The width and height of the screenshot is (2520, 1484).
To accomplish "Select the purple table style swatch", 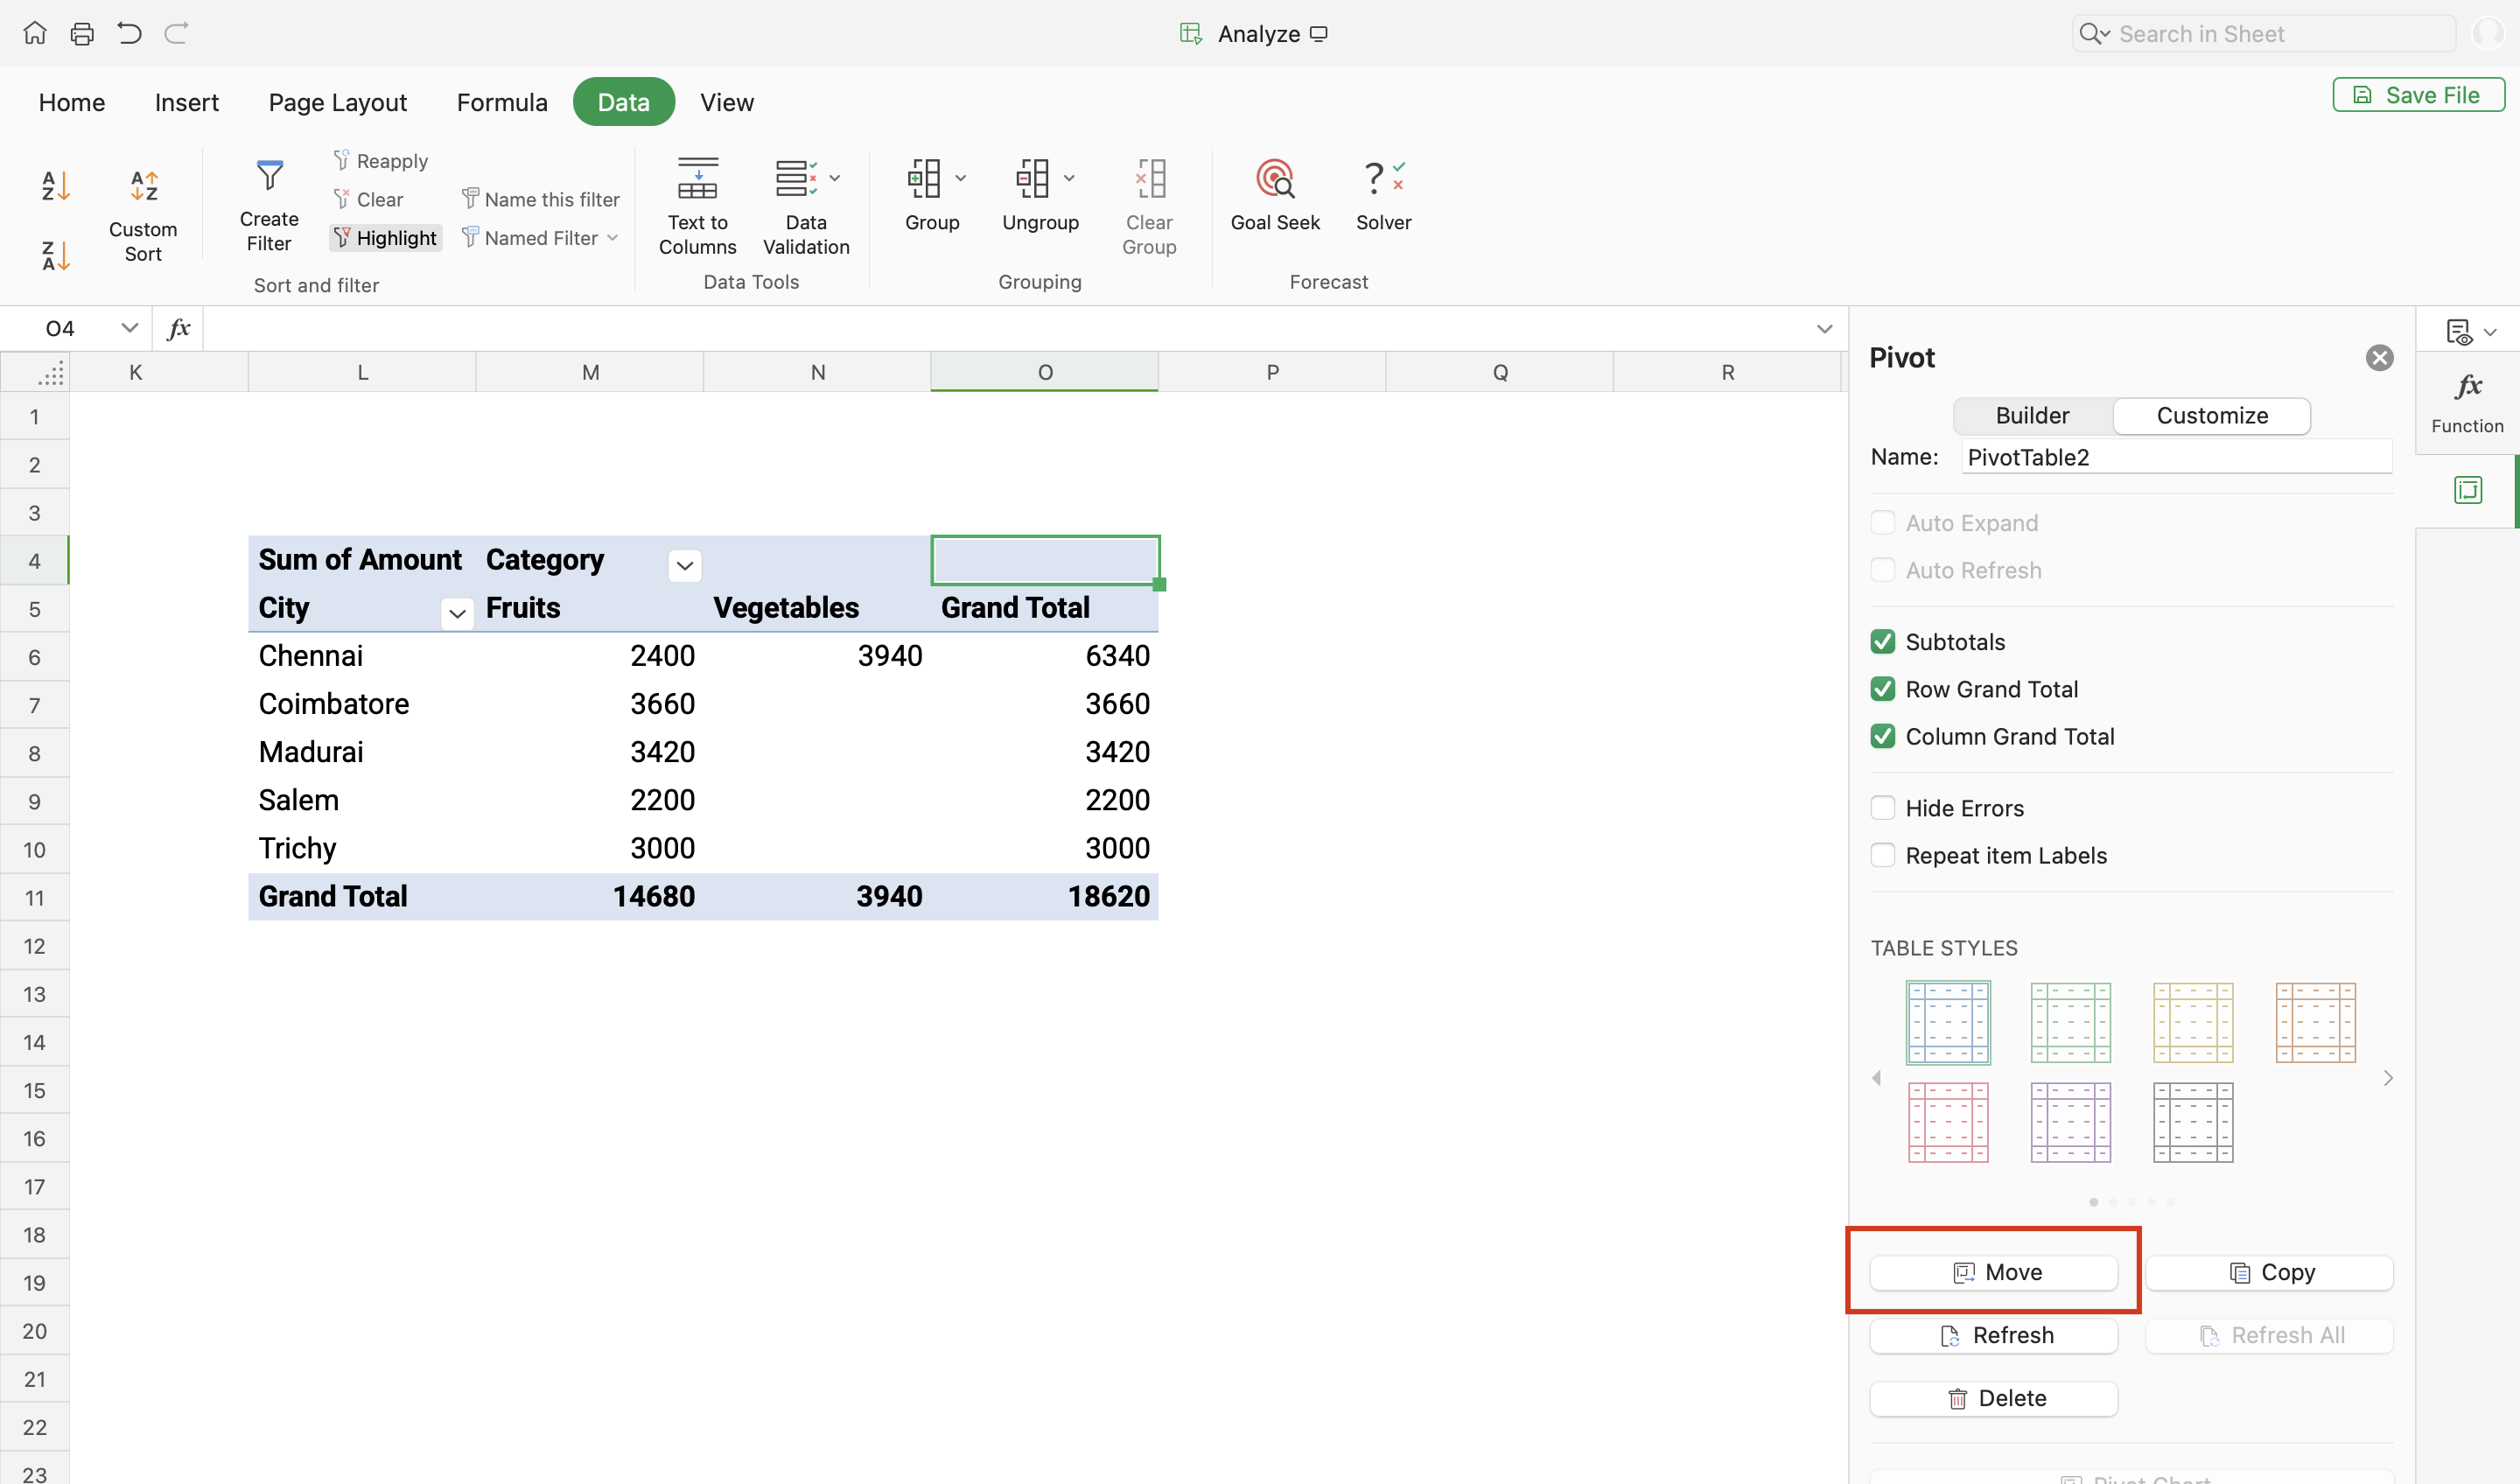I will tap(2070, 1122).
